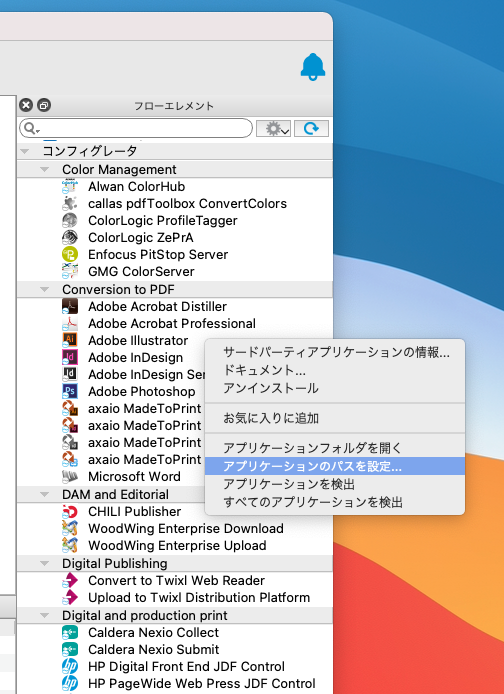The width and height of the screenshot is (504, 694).
Task: Select the Microsoft Word icon
Action: tap(70, 477)
